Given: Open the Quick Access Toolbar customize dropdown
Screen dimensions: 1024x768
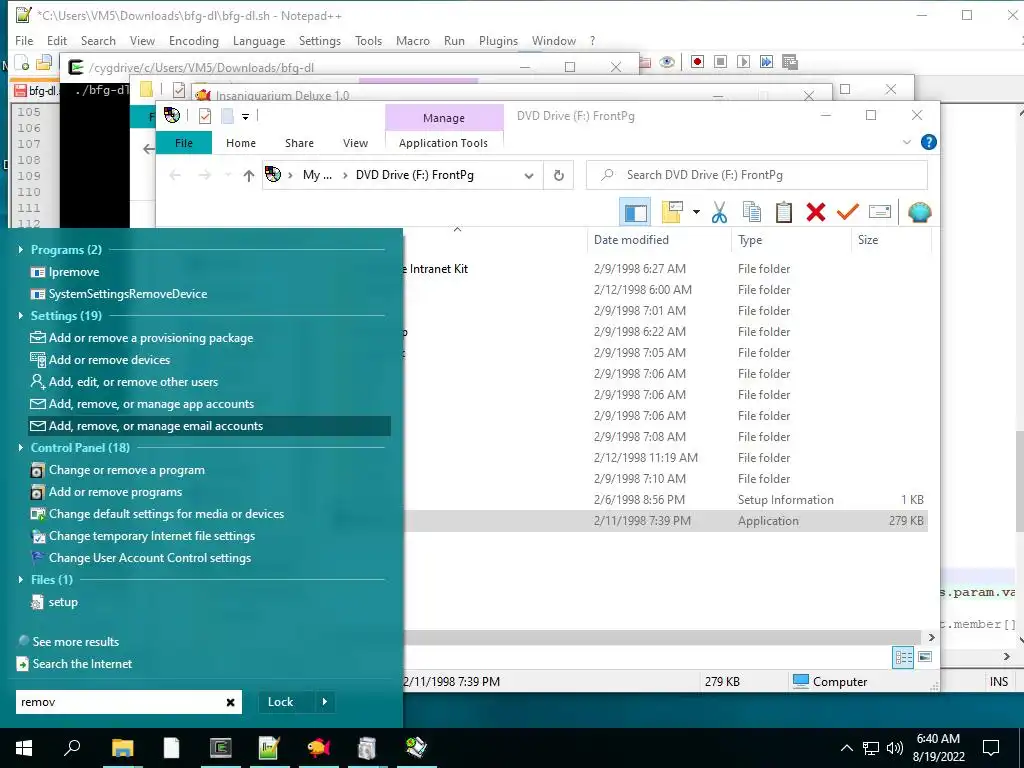Looking at the screenshot, I should pyautogui.click(x=246, y=117).
